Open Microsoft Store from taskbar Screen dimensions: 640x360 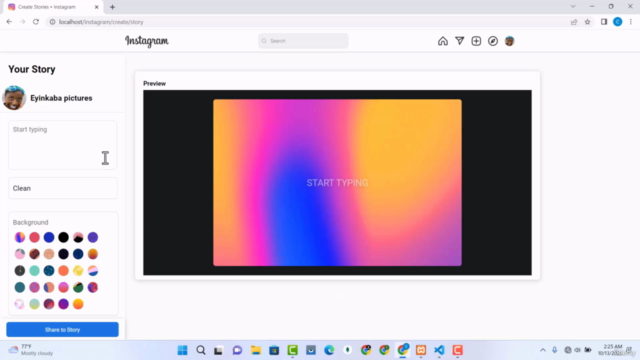274,350
